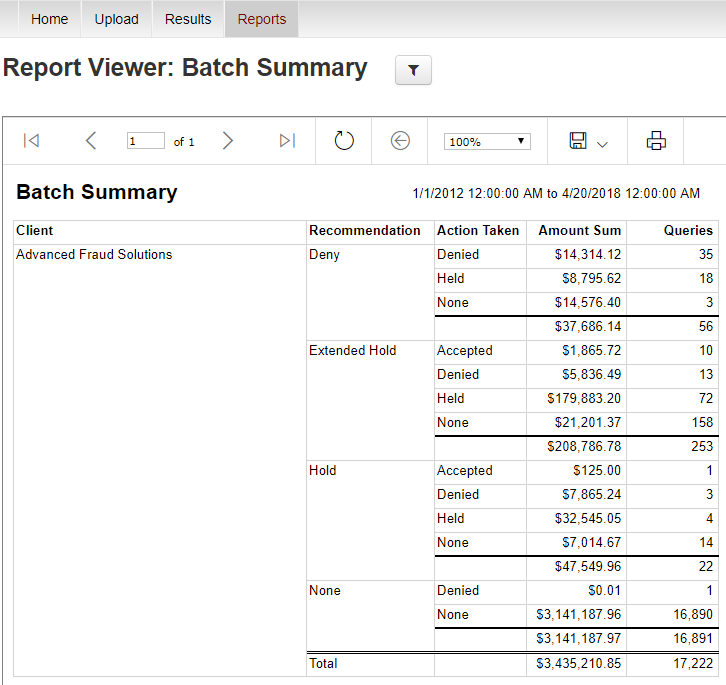
Task: Expand the export format dropdown arrow
Action: point(602,145)
